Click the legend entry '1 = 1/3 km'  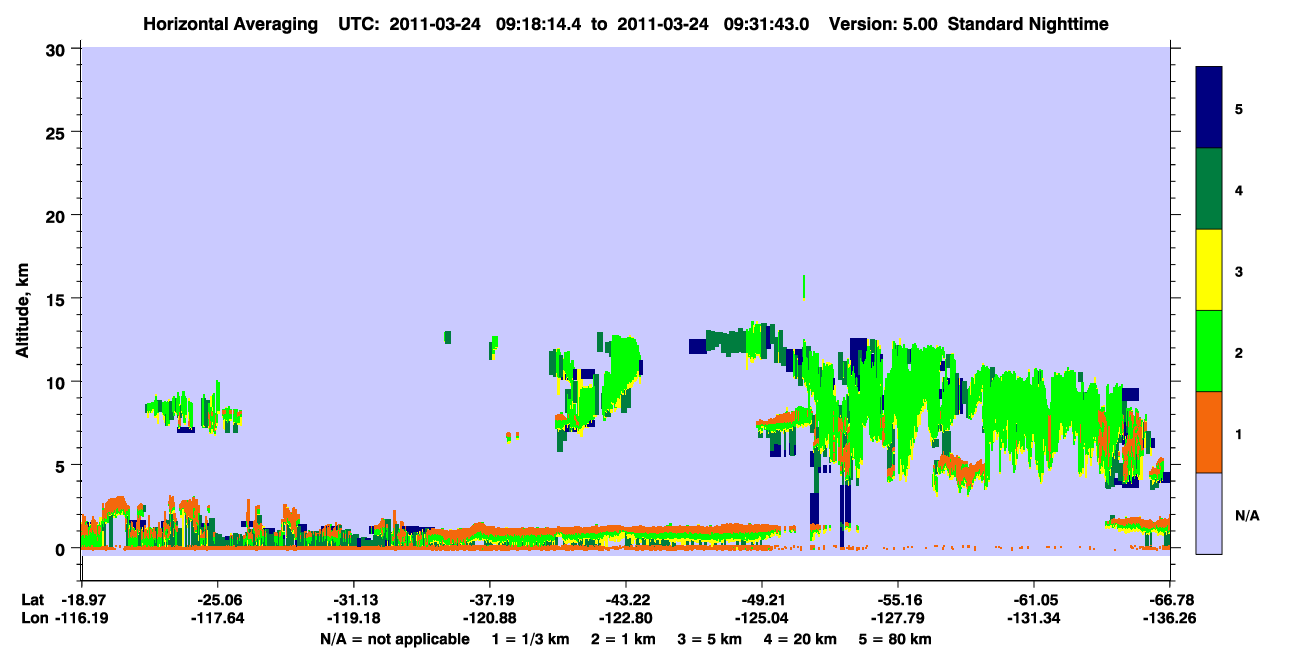(531, 639)
